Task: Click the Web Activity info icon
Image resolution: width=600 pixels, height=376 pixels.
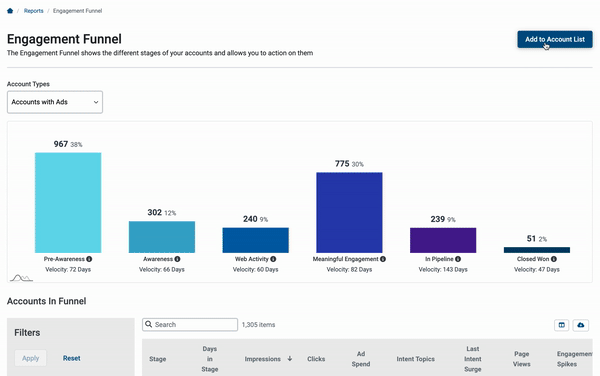Action: [273, 259]
